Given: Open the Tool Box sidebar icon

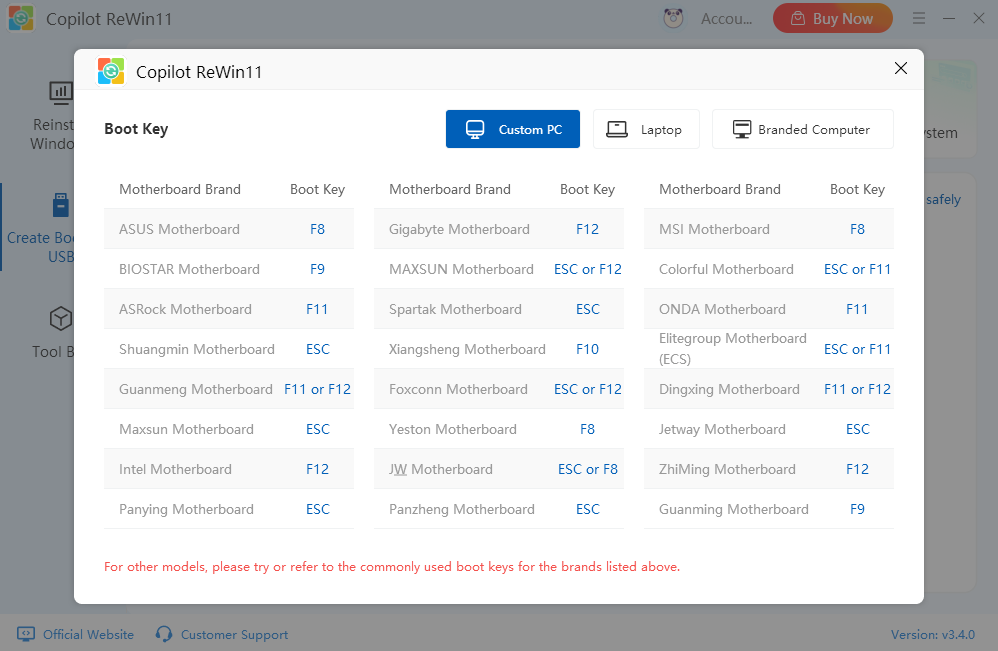Looking at the screenshot, I should (60, 319).
